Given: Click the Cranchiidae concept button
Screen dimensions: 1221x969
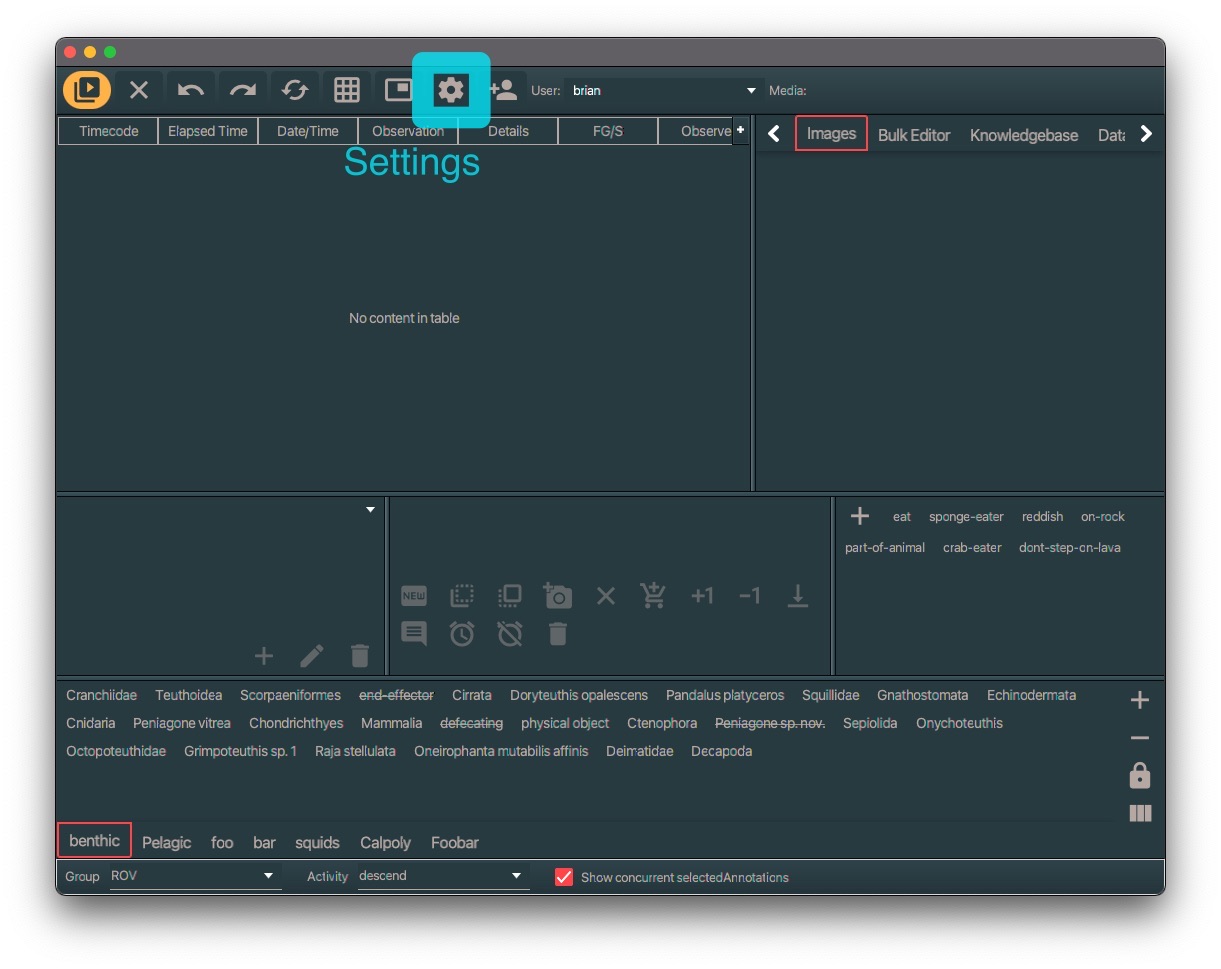Looking at the screenshot, I should (101, 695).
